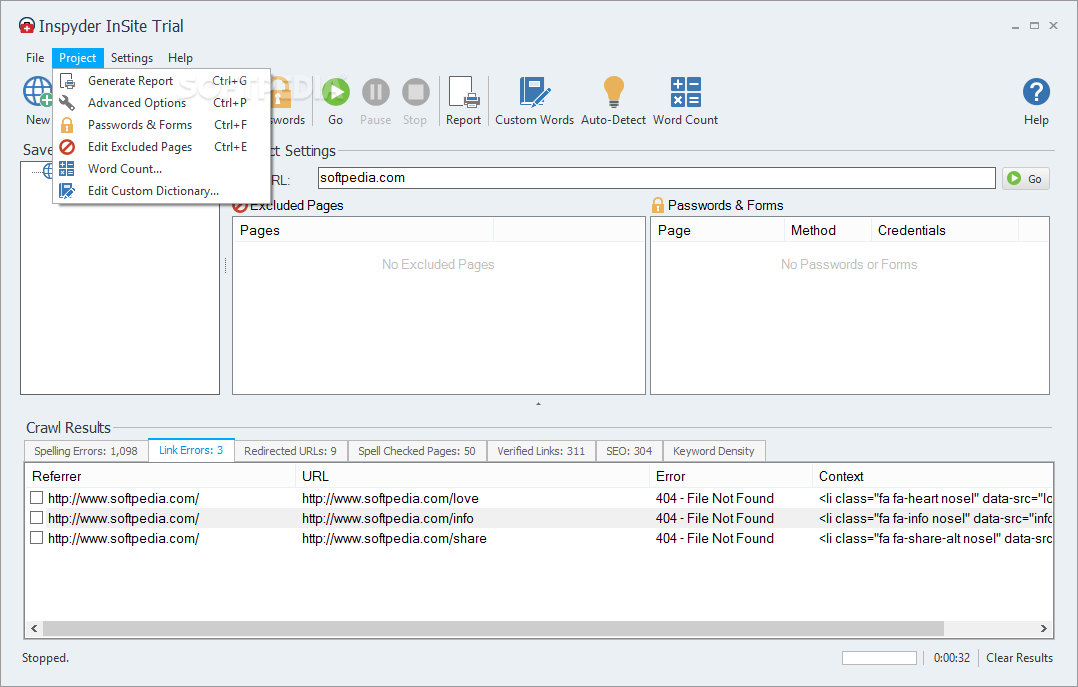Switch to Spell Checked Pages: 50 tab
The height and width of the screenshot is (687, 1078).
pos(417,451)
